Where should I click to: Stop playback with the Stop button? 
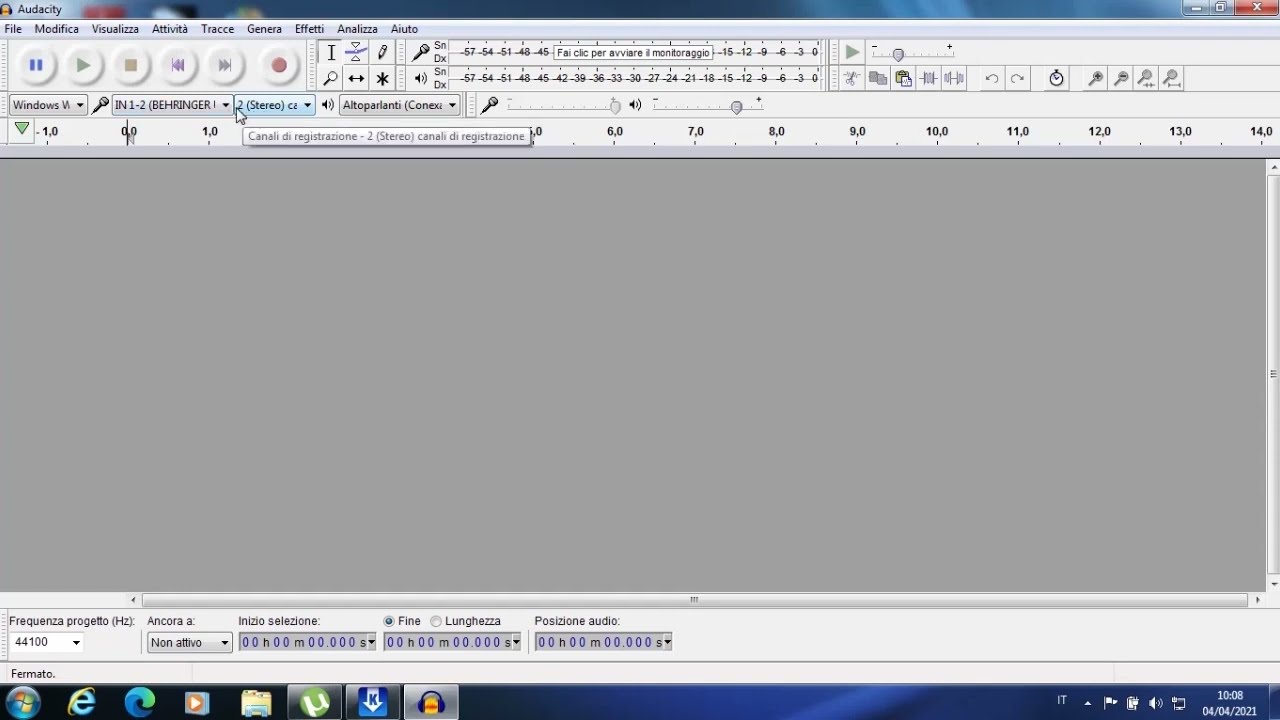tap(130, 65)
